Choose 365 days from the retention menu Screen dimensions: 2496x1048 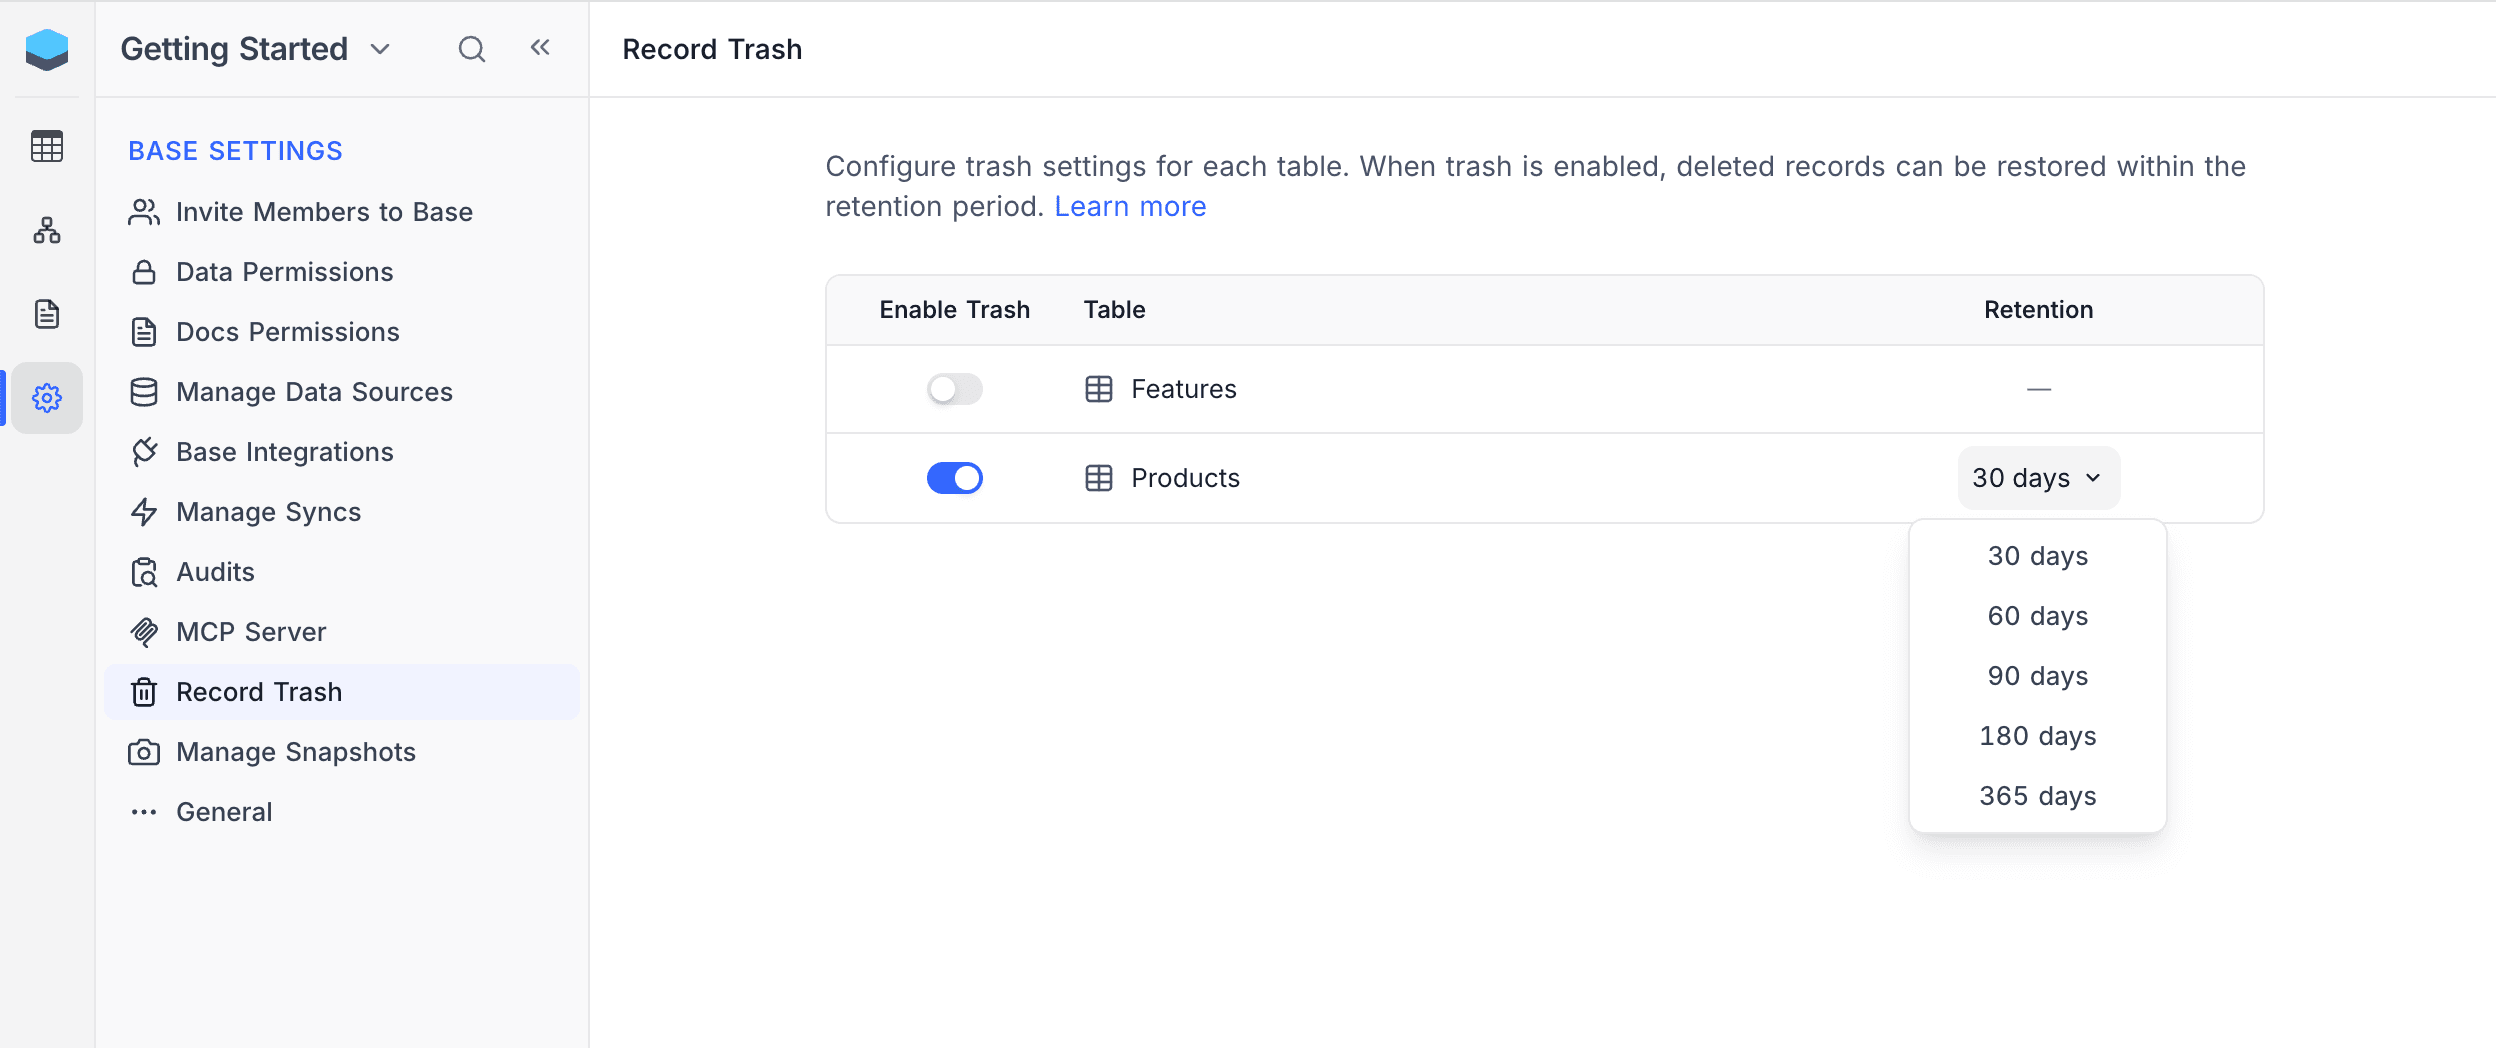click(2037, 795)
